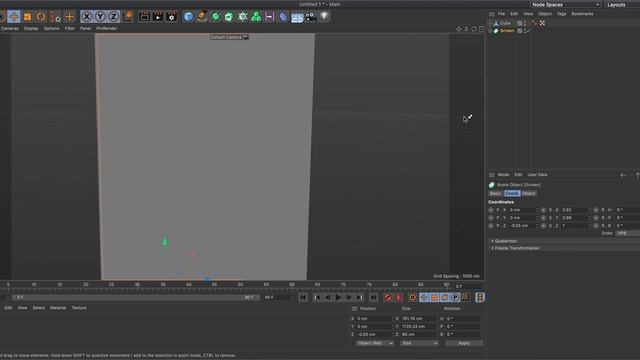
Task: Open viewport Panel menu
Action: click(x=85, y=29)
